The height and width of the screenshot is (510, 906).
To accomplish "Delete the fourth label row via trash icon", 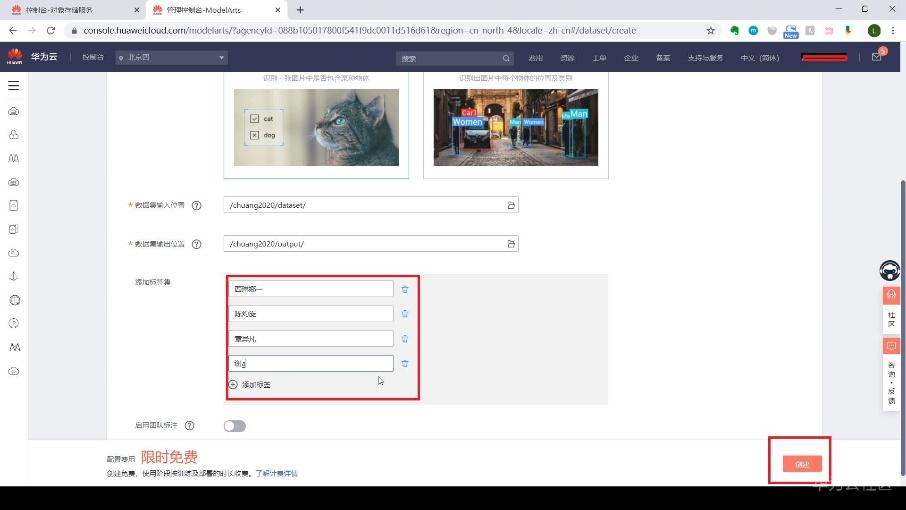I will [405, 364].
